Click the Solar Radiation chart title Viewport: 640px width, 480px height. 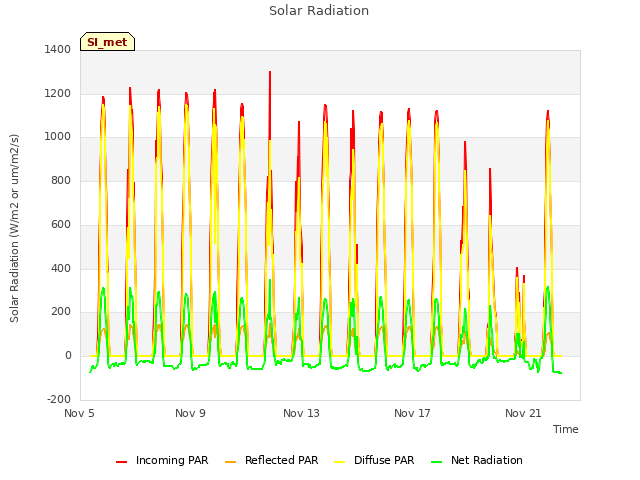tap(319, 11)
